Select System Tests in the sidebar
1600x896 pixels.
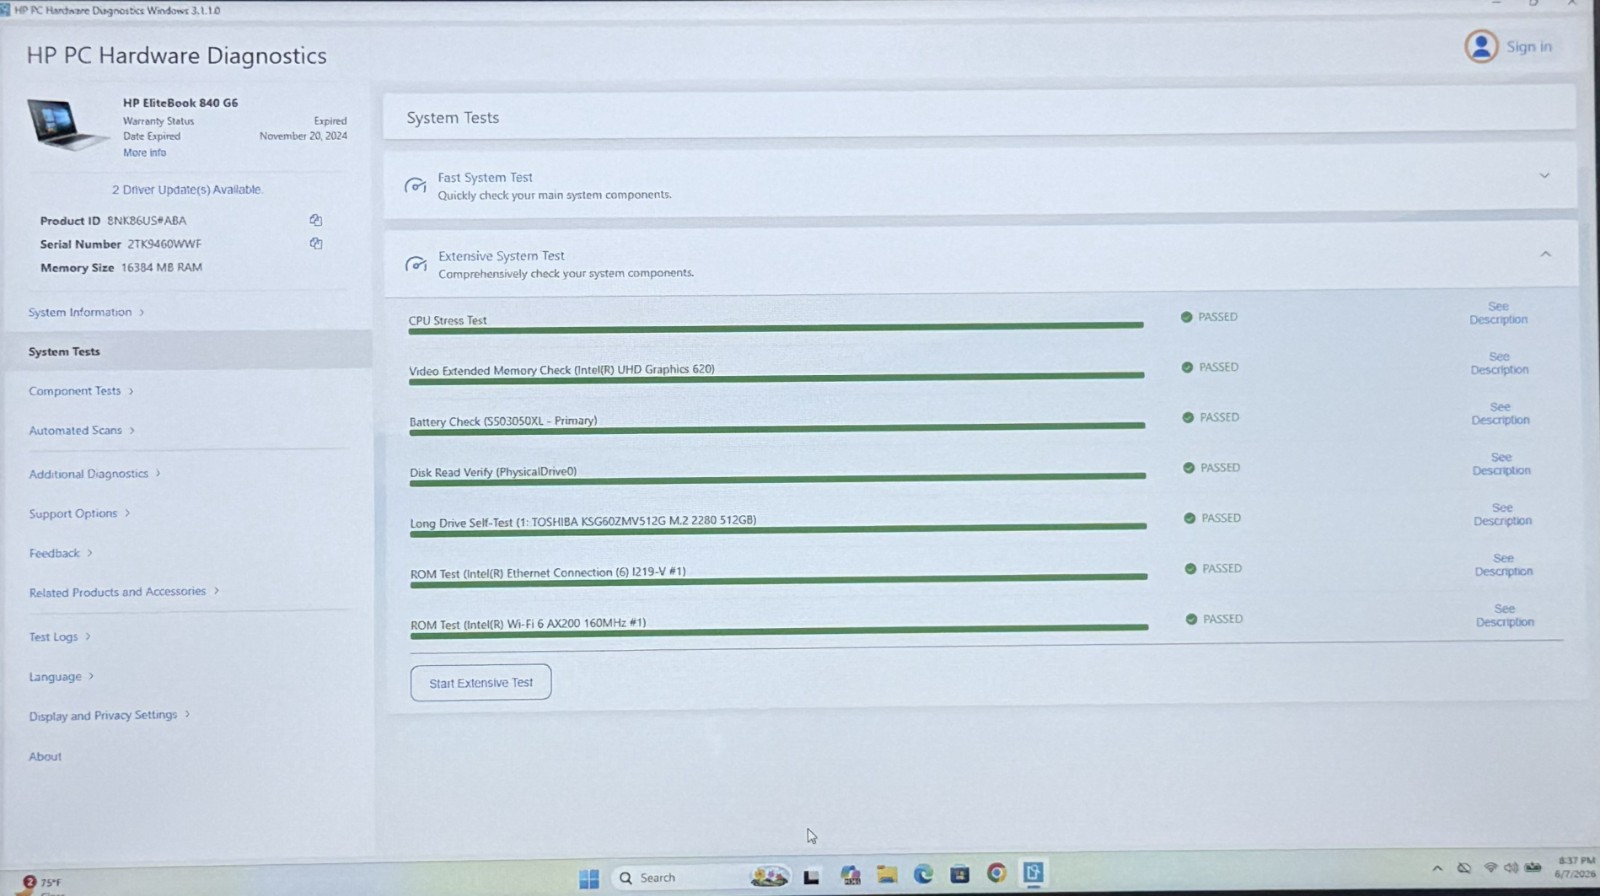click(x=64, y=352)
